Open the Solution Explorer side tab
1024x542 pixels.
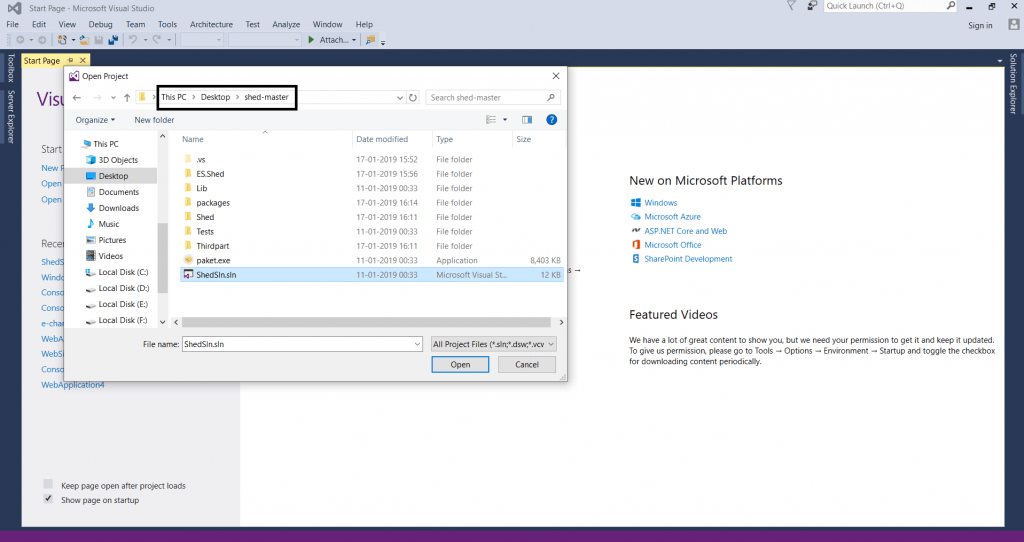pos(1013,84)
